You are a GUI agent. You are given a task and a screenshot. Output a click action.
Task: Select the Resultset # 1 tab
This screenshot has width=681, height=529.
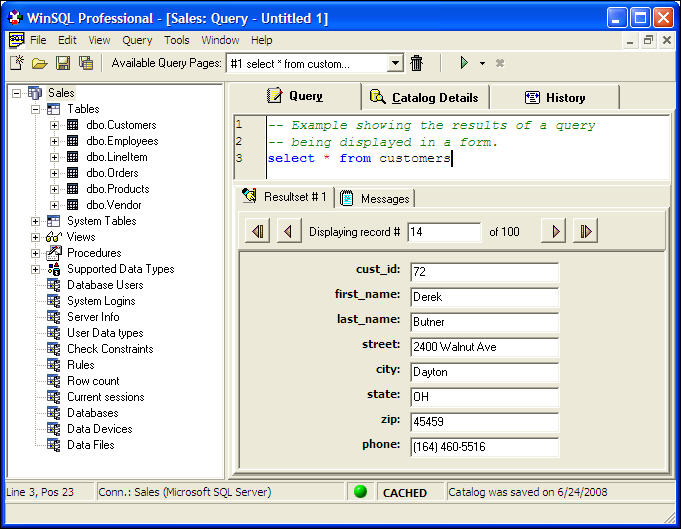tap(285, 197)
